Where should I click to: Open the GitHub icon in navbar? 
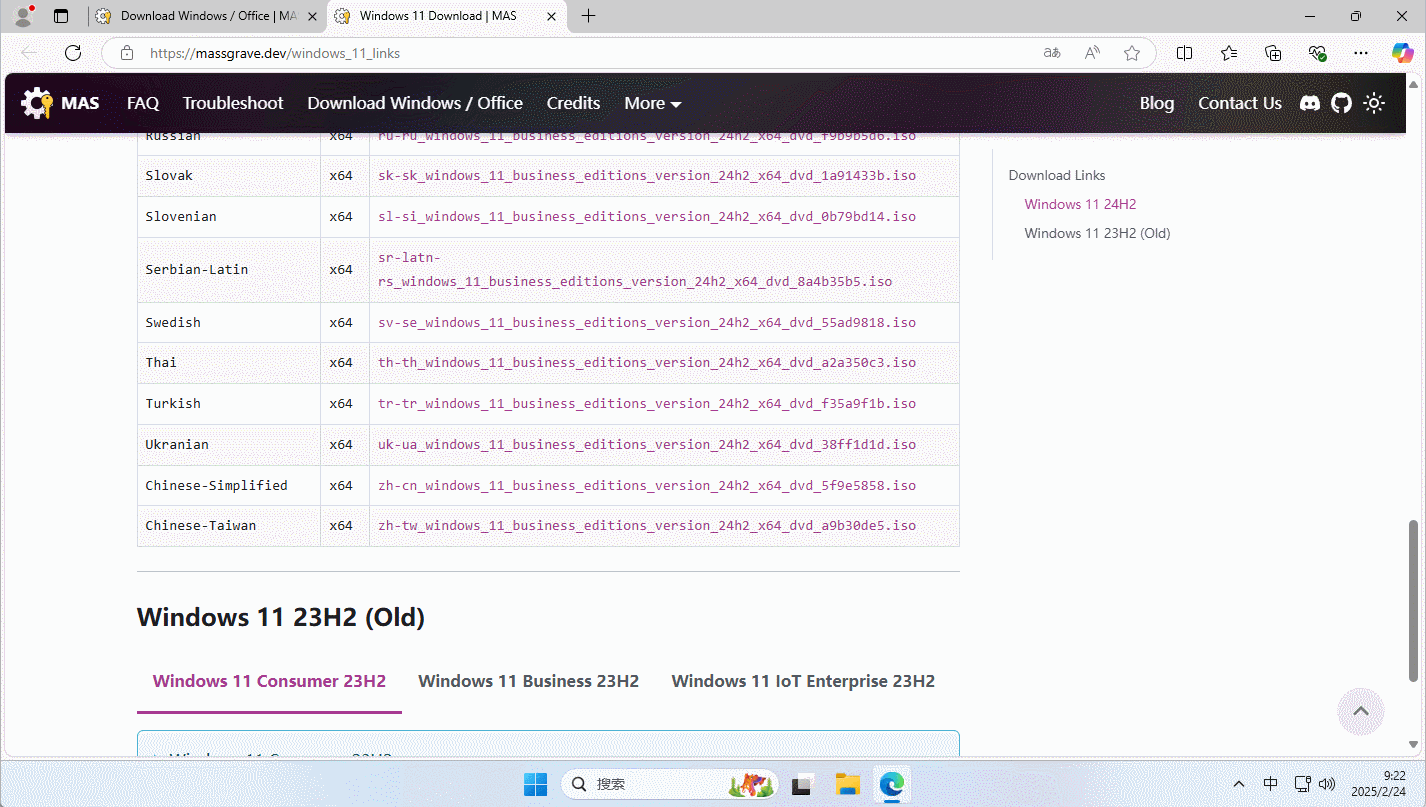click(x=1341, y=103)
